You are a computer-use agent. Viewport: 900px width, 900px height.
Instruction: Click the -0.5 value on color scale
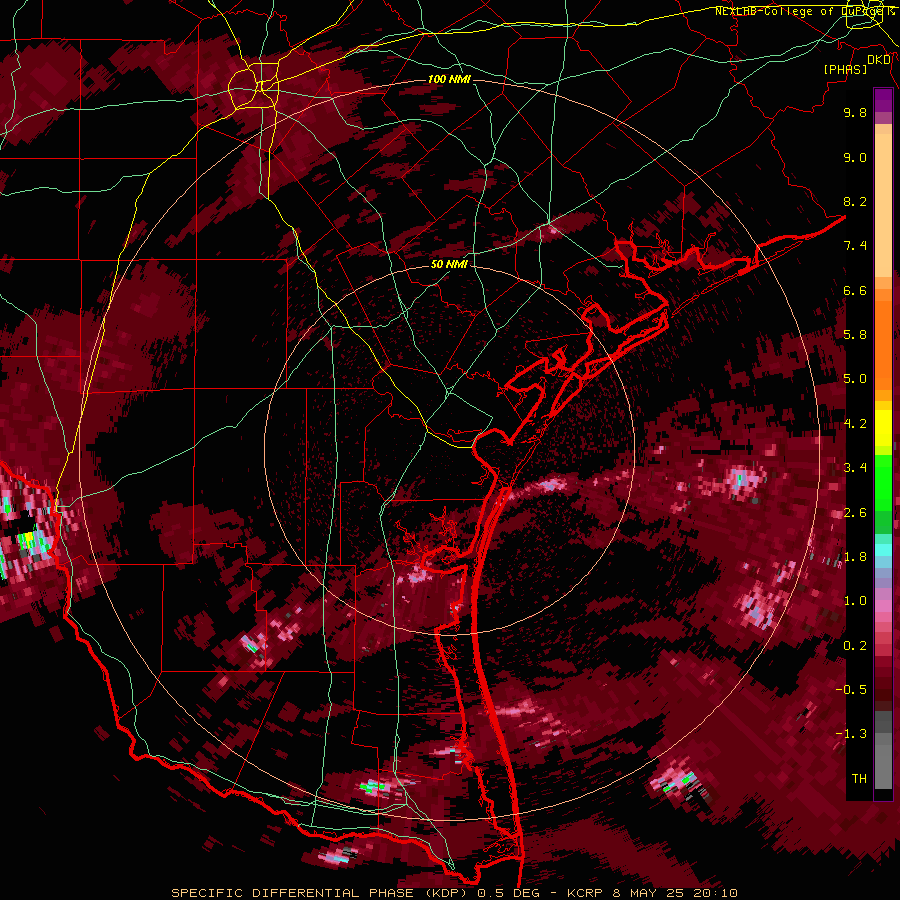(851, 690)
